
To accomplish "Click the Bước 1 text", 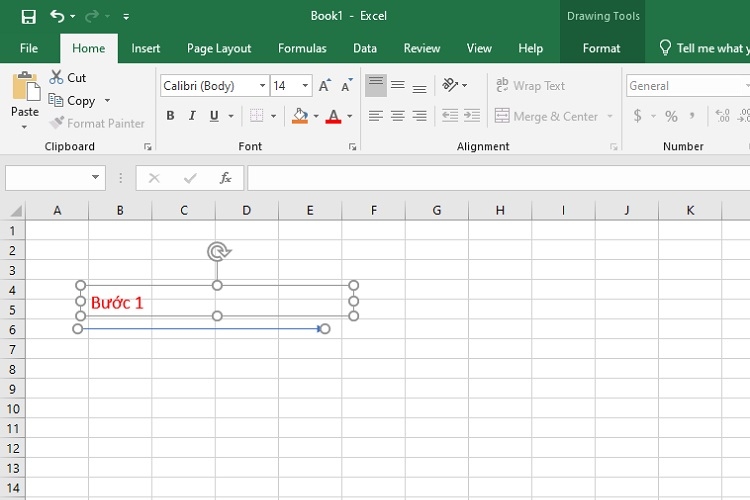I will click(117, 303).
